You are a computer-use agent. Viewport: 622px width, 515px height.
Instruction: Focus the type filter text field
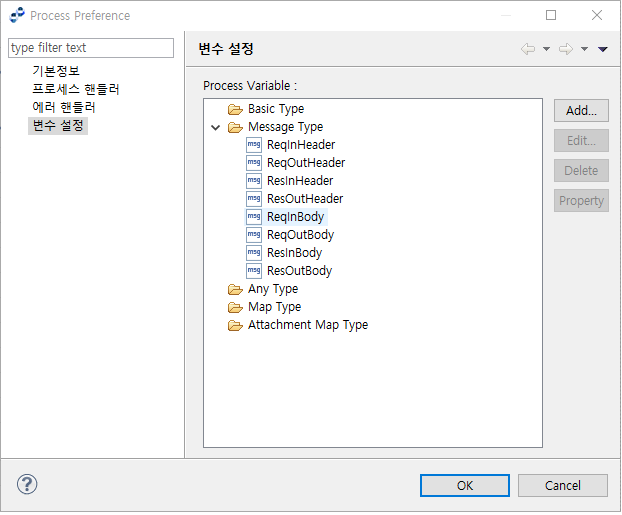click(91, 48)
